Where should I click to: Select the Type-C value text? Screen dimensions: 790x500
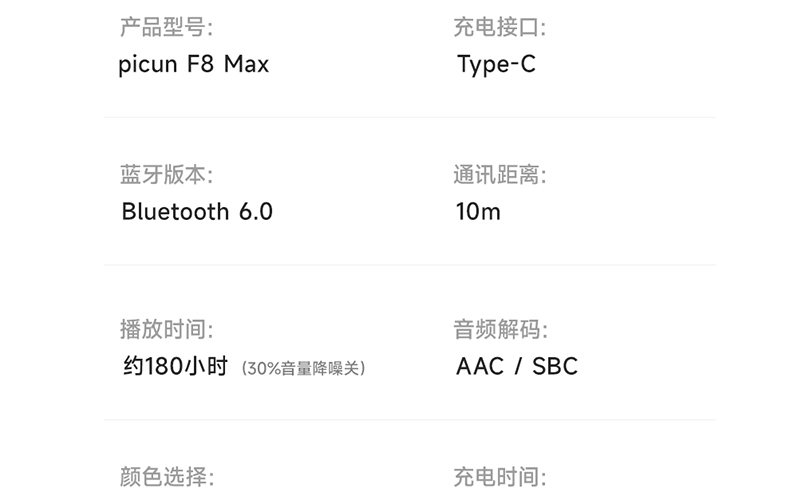pyautogui.click(x=496, y=65)
